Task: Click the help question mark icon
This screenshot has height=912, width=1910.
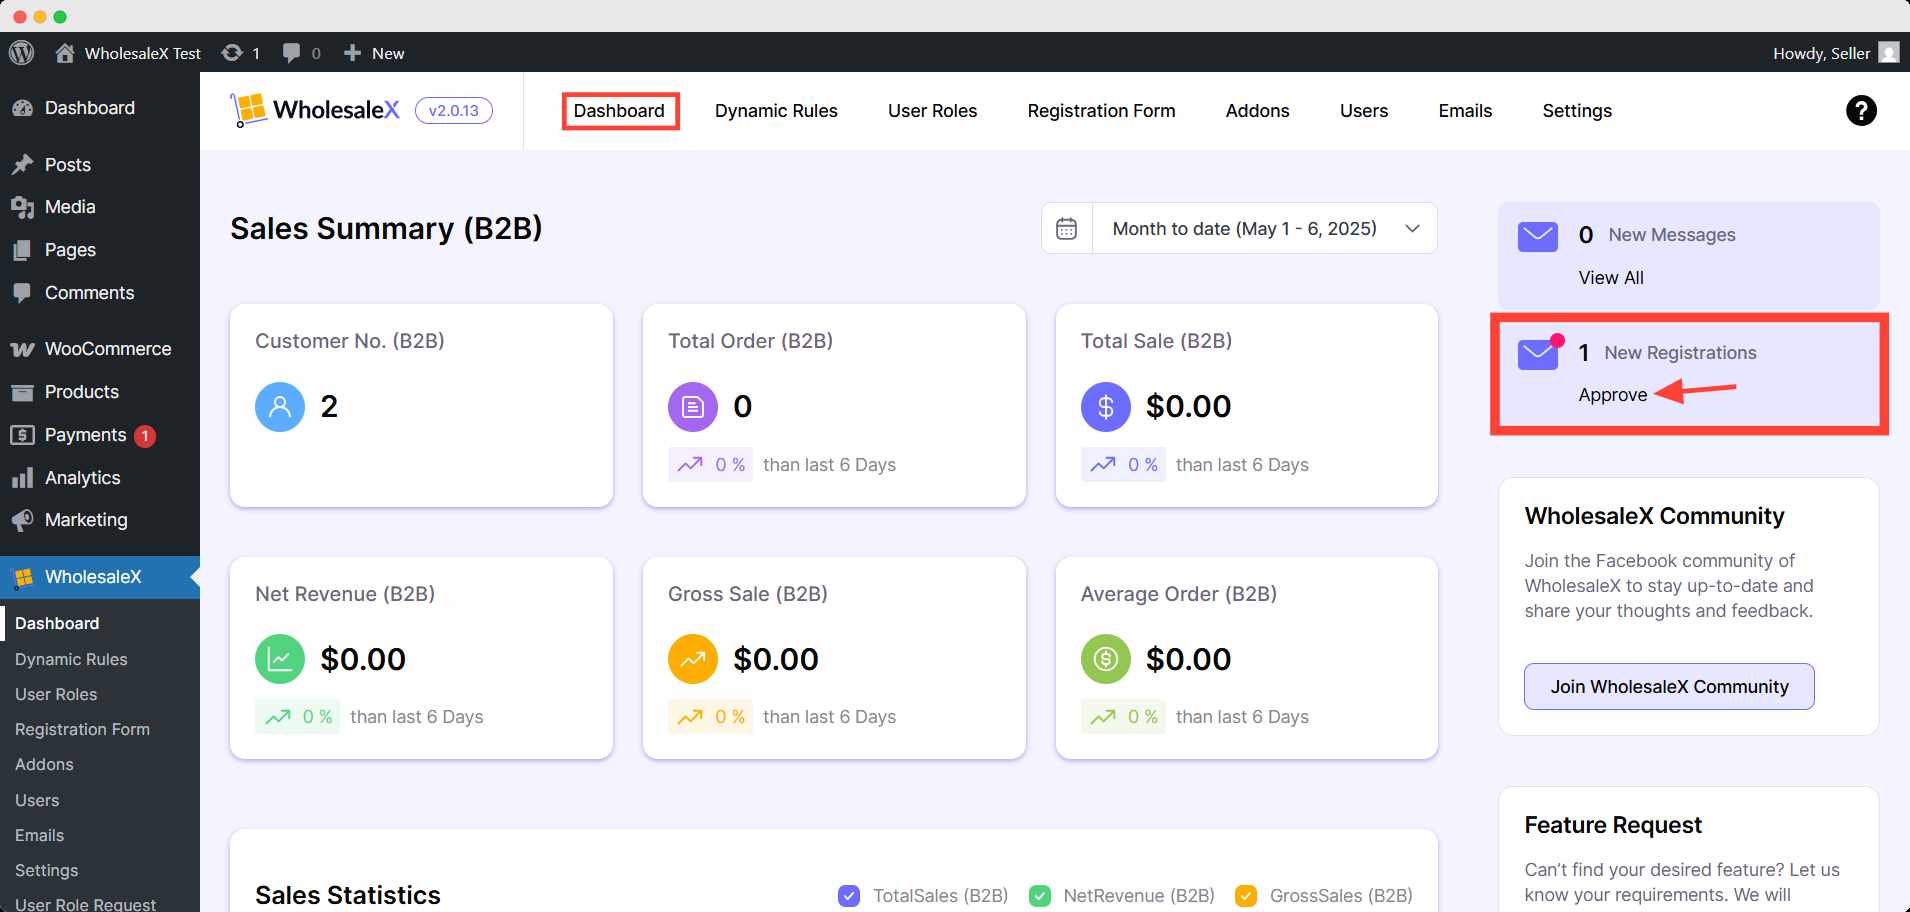Action: (x=1861, y=110)
